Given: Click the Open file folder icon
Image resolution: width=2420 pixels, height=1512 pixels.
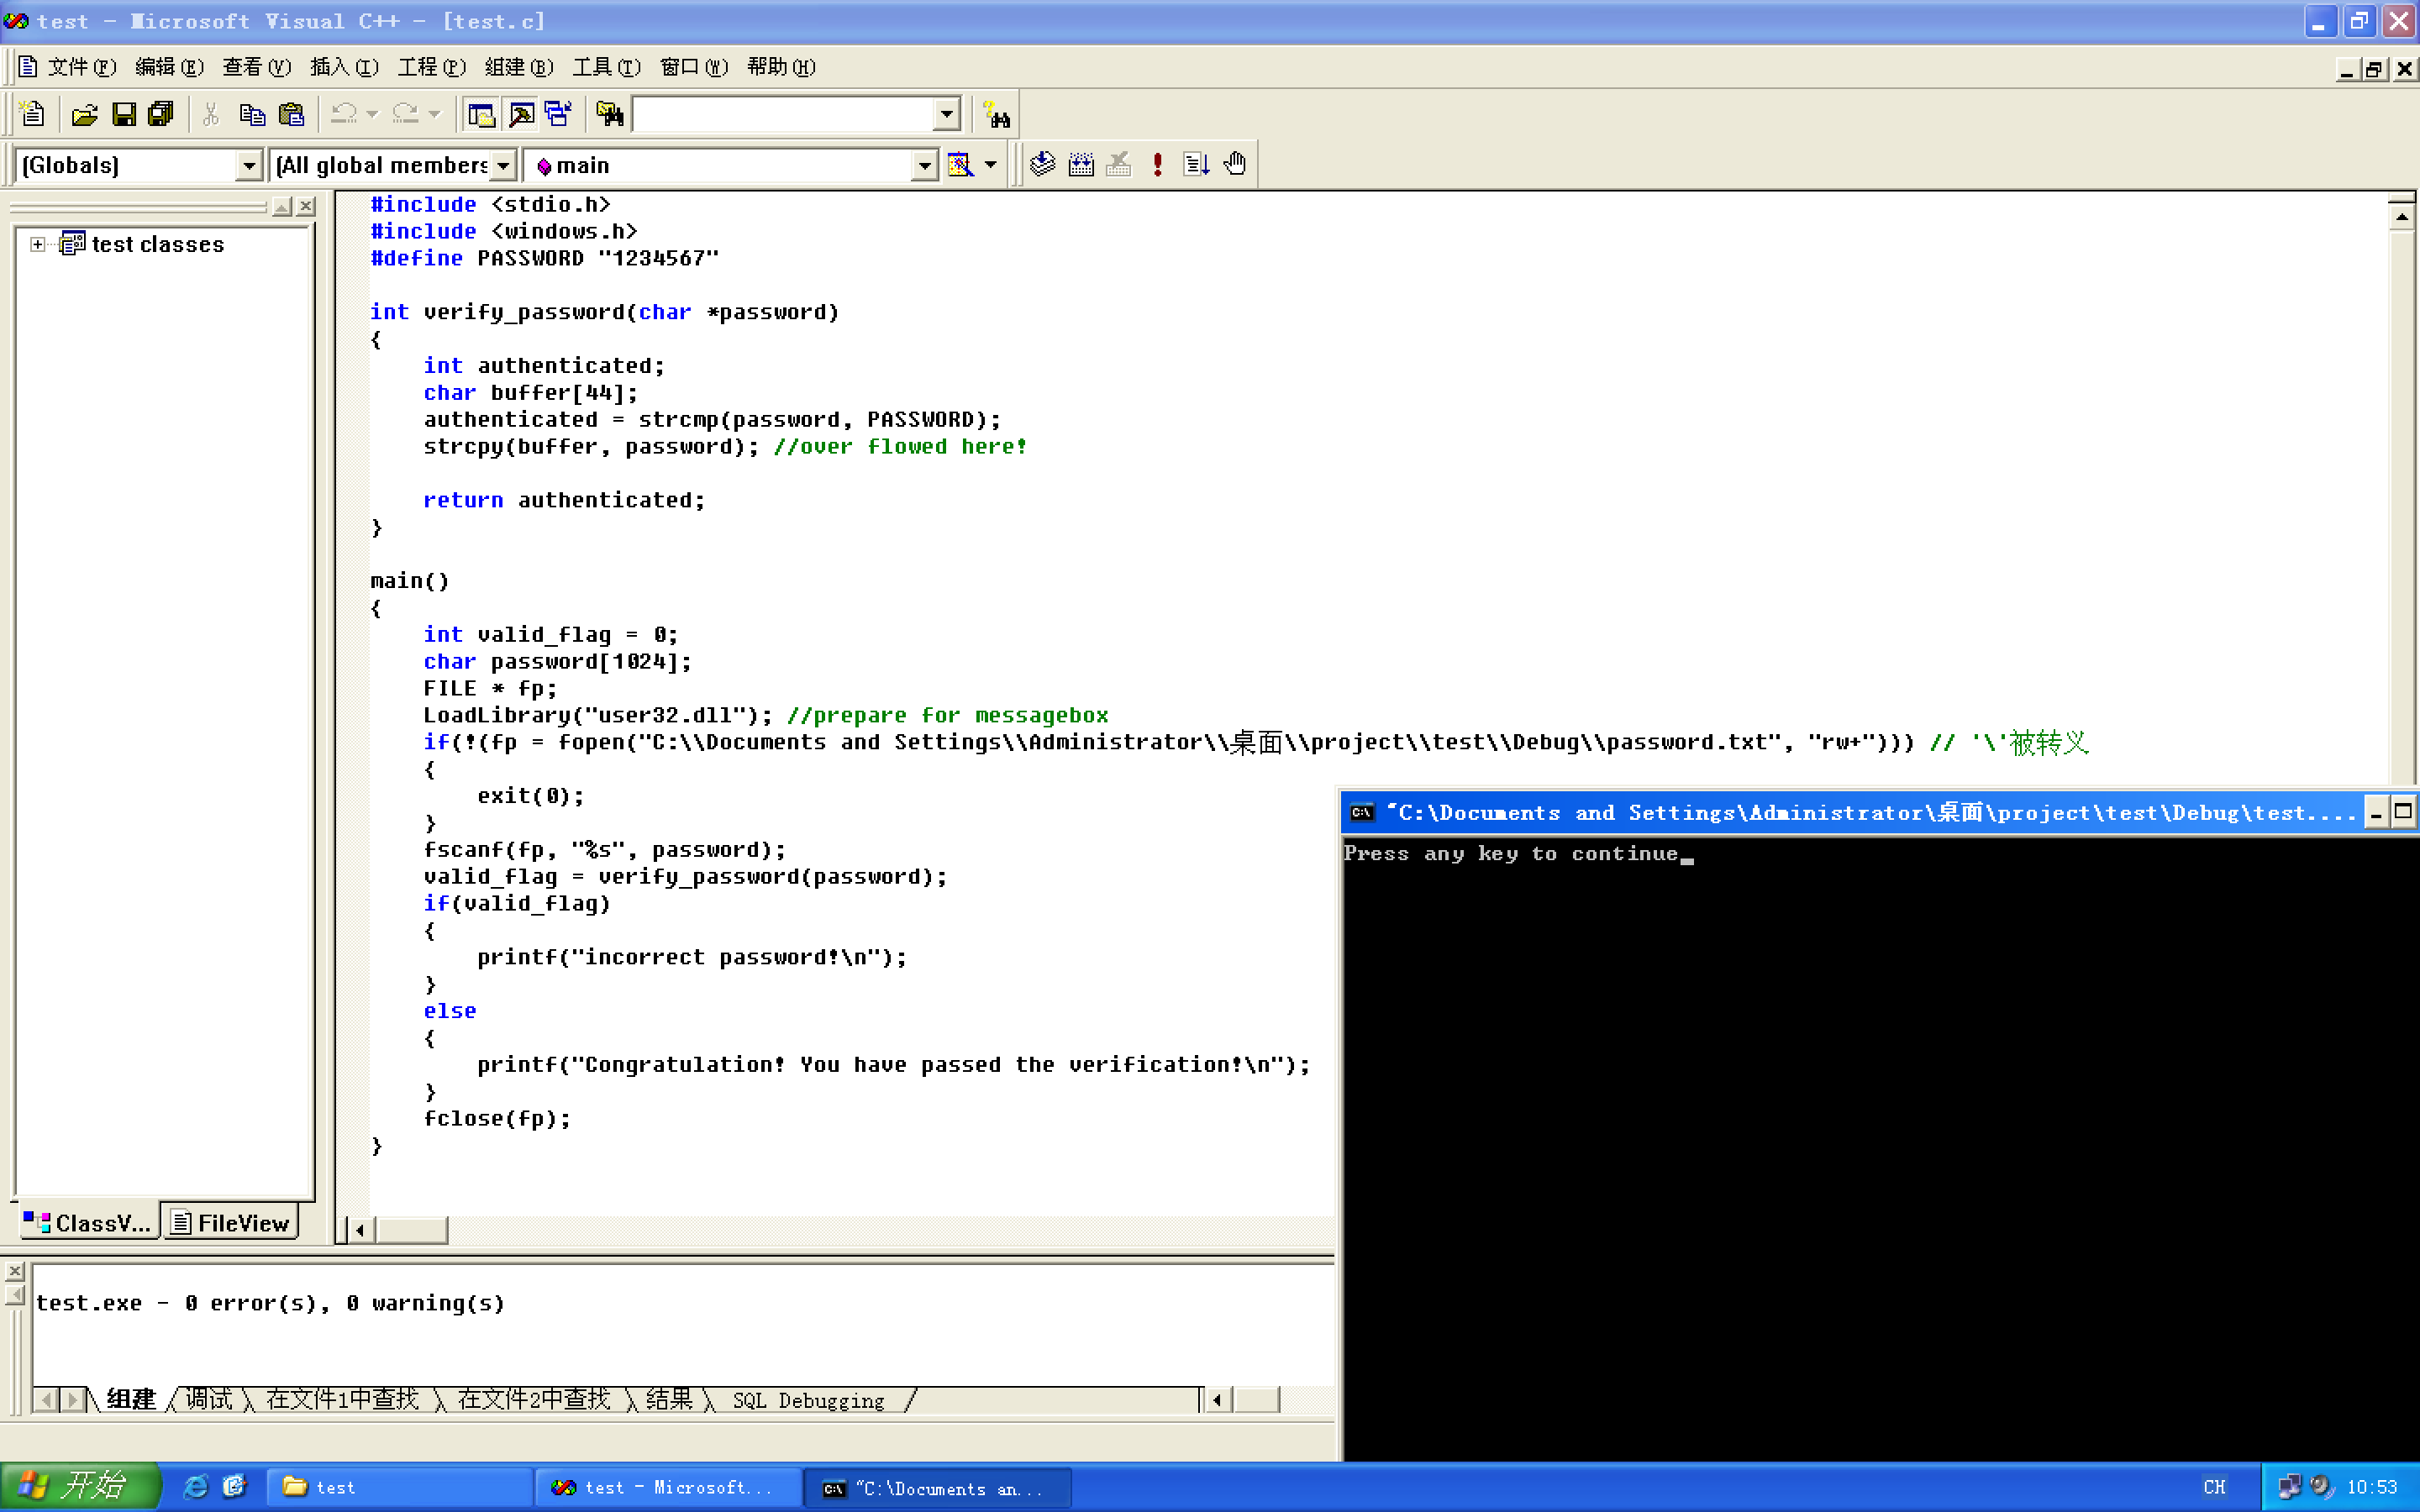Looking at the screenshot, I should (85, 115).
